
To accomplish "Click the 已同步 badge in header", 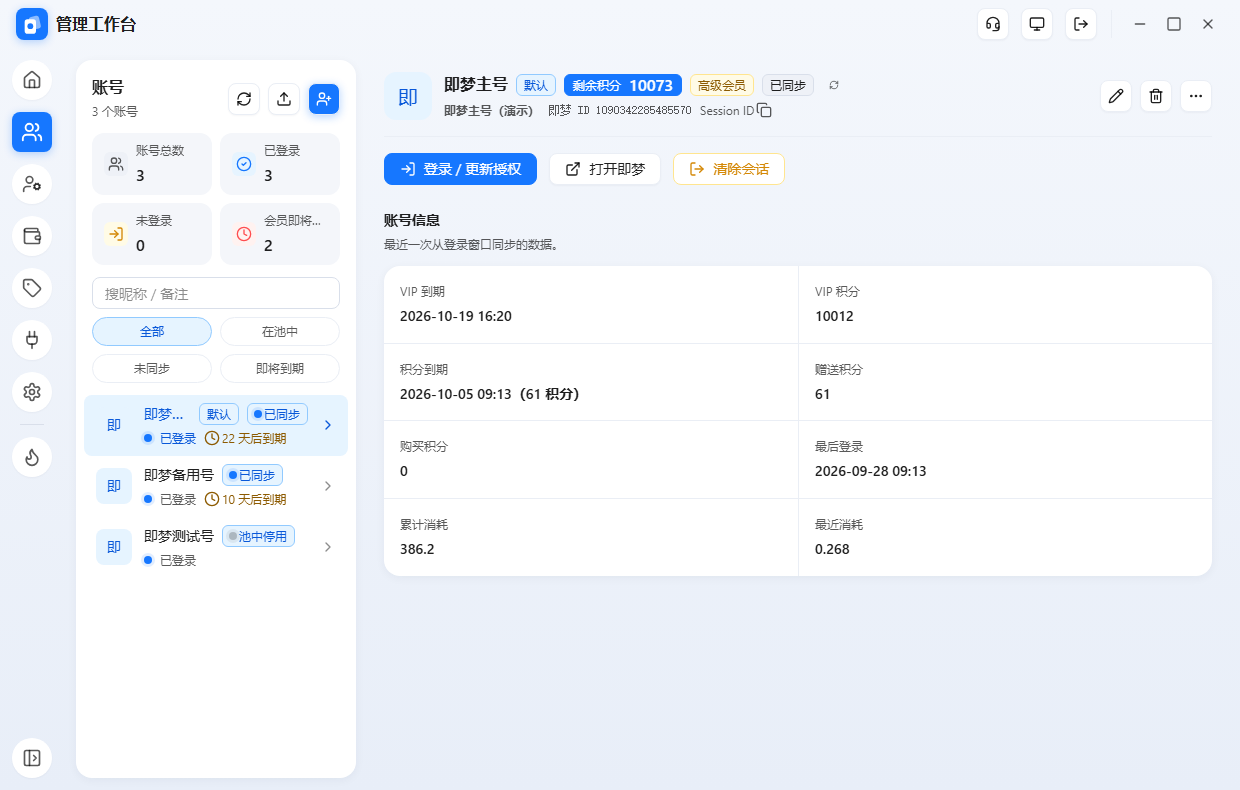I will [x=788, y=85].
